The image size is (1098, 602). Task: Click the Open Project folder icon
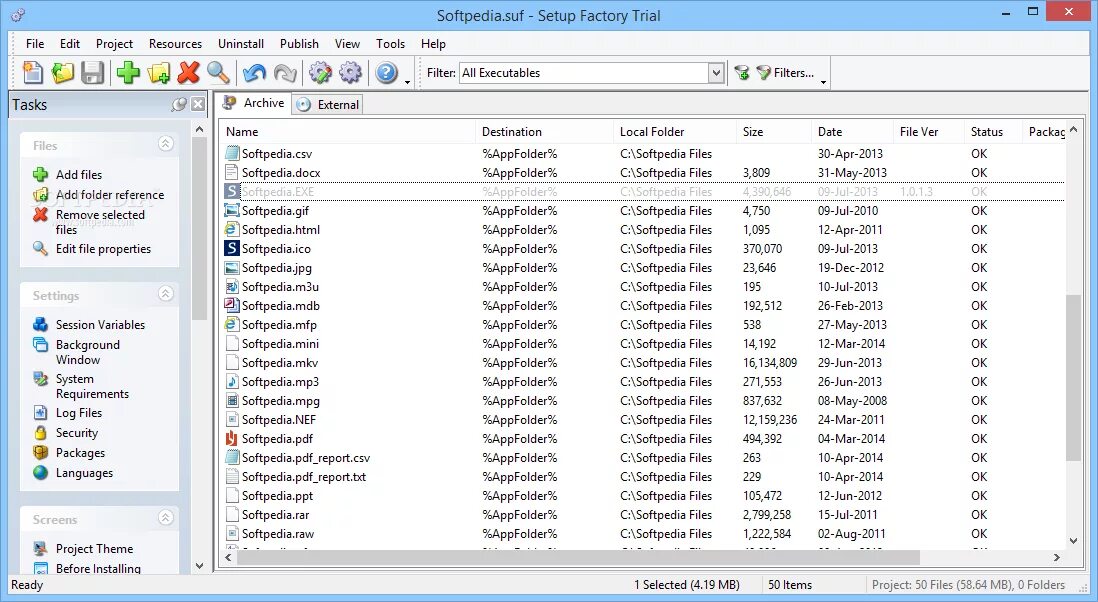(63, 73)
